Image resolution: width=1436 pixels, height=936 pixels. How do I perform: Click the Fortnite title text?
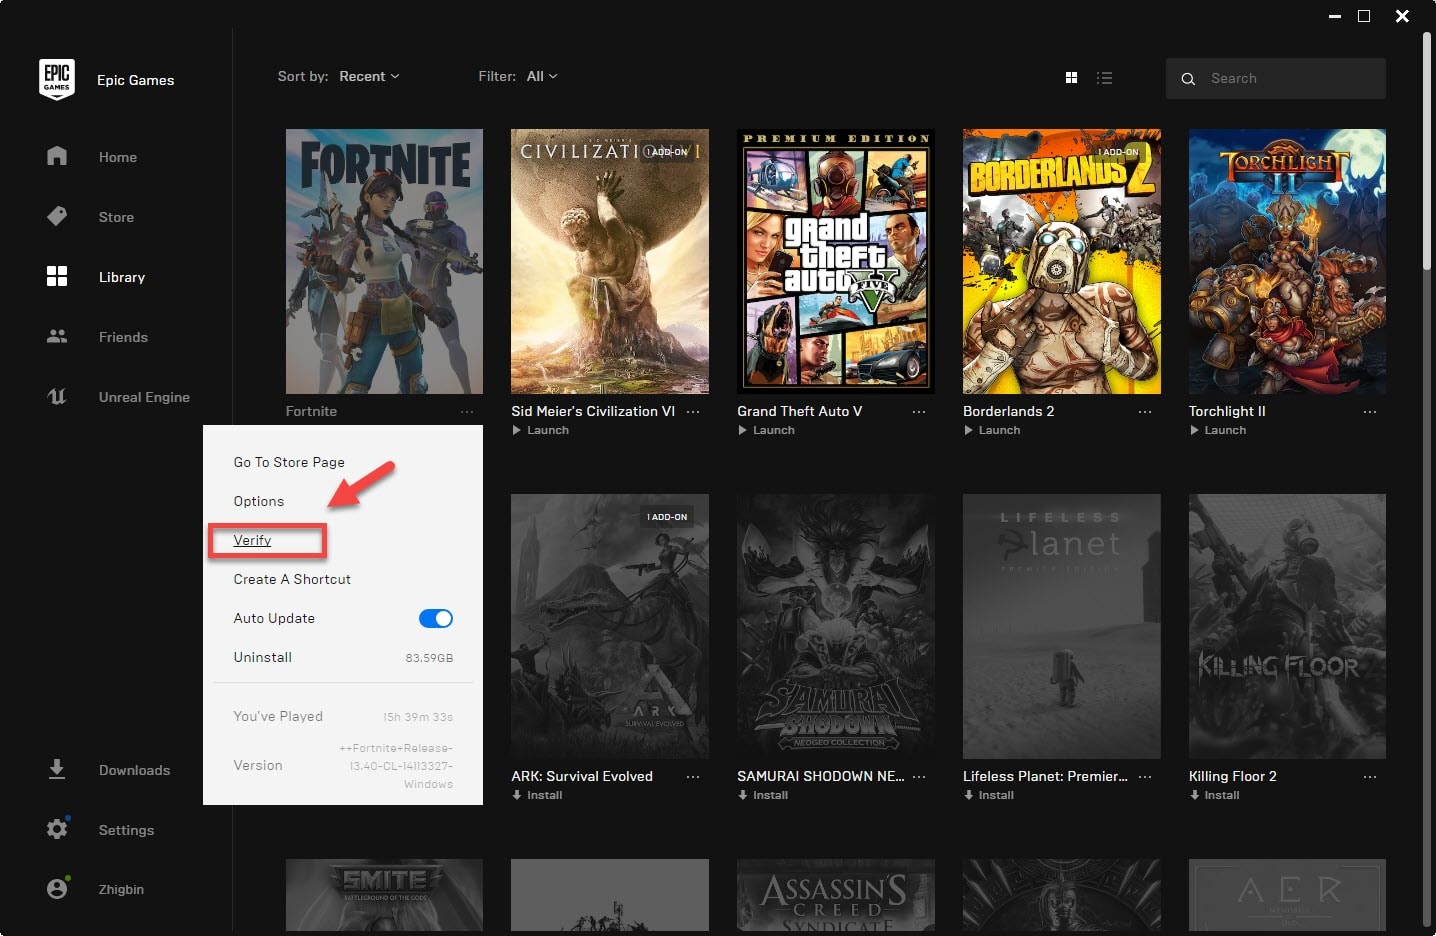311,411
